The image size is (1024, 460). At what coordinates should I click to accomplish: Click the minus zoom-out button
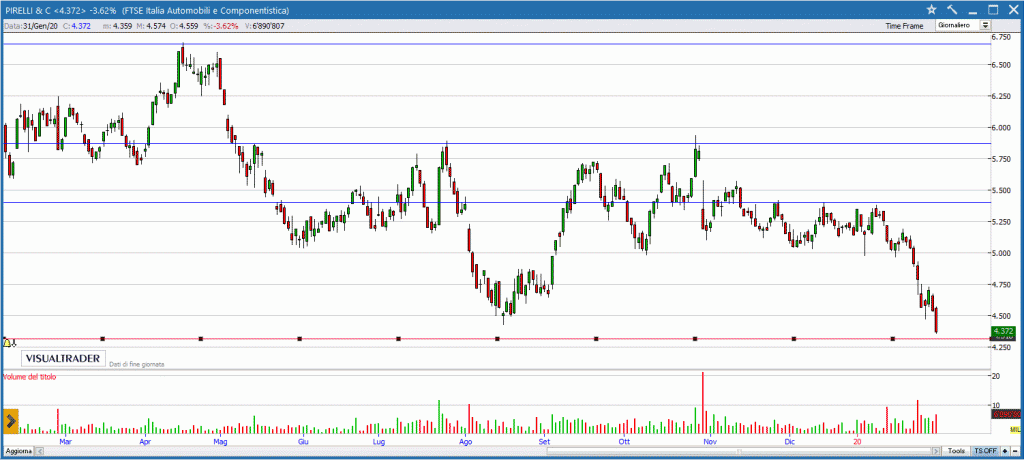point(1015,451)
